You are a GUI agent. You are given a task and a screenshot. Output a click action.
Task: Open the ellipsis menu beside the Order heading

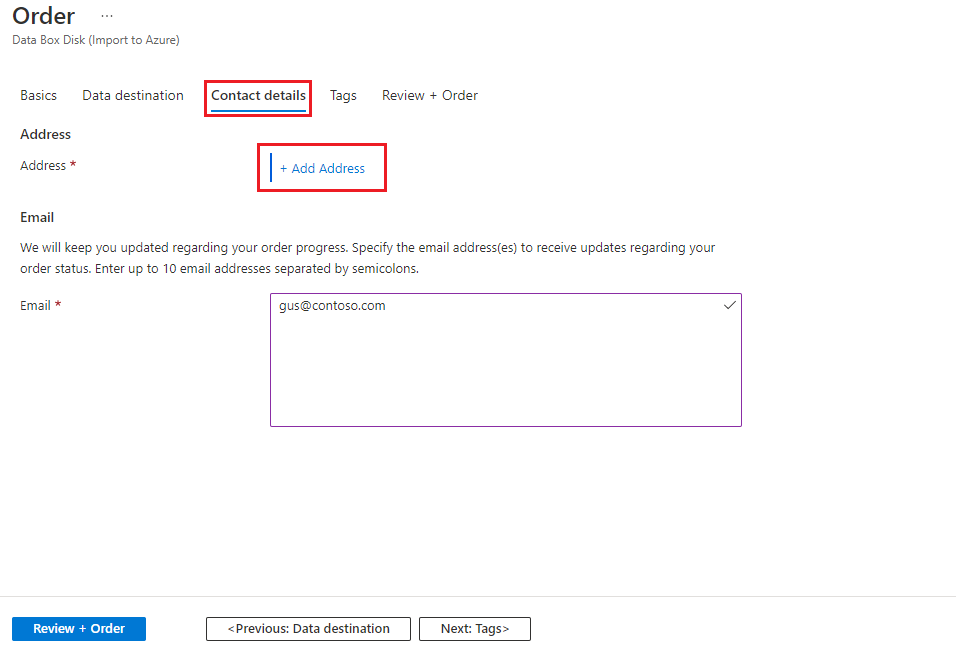[107, 16]
